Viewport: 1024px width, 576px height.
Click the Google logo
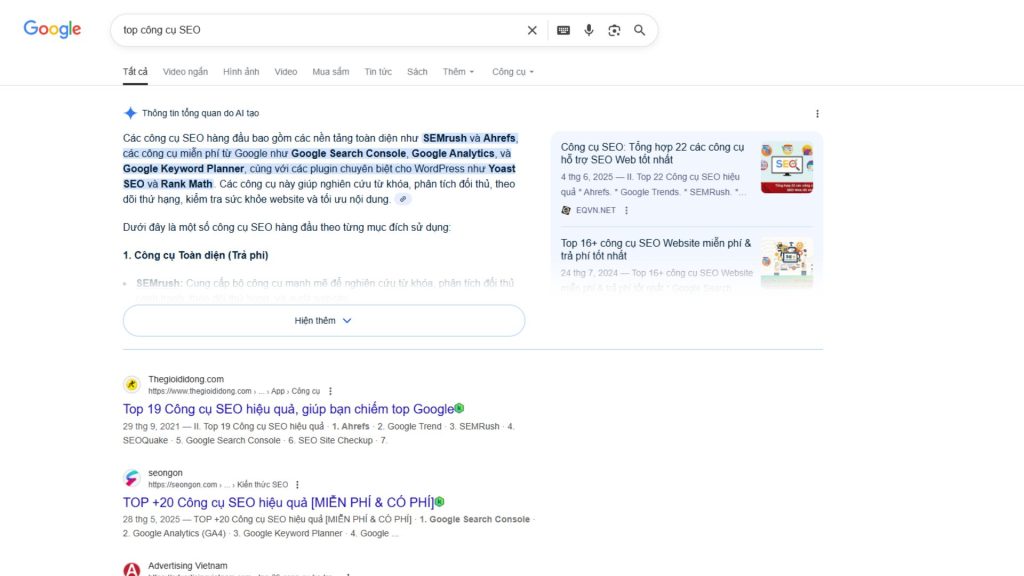(x=51, y=28)
